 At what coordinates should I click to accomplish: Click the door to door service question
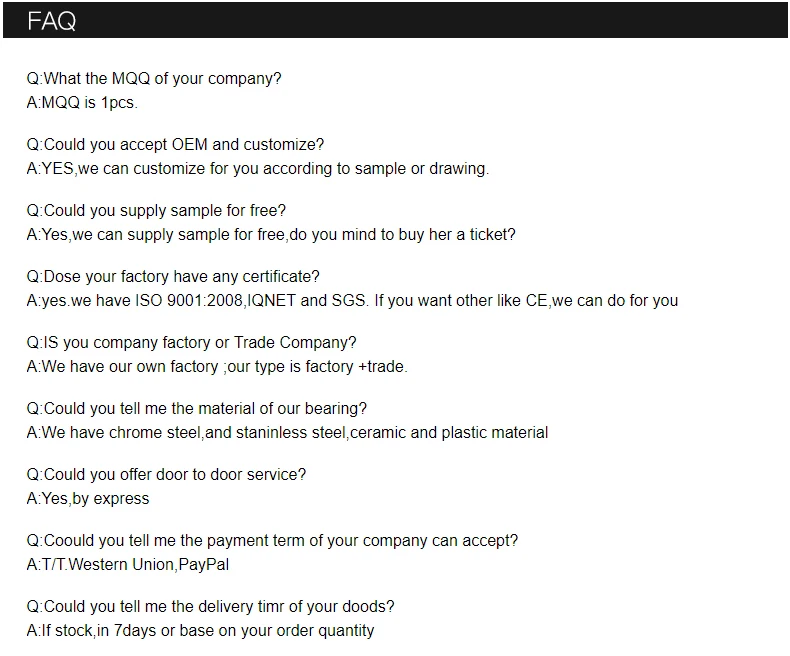[166, 475]
